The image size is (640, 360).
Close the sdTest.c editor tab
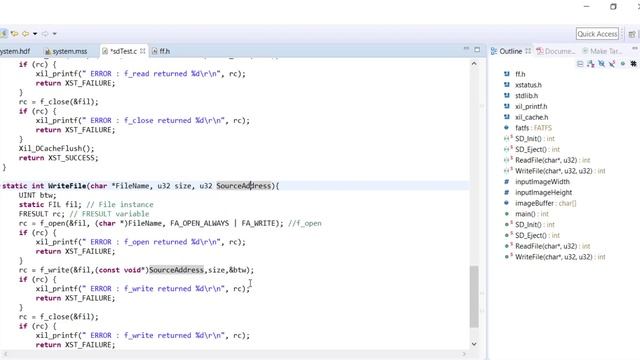point(142,51)
